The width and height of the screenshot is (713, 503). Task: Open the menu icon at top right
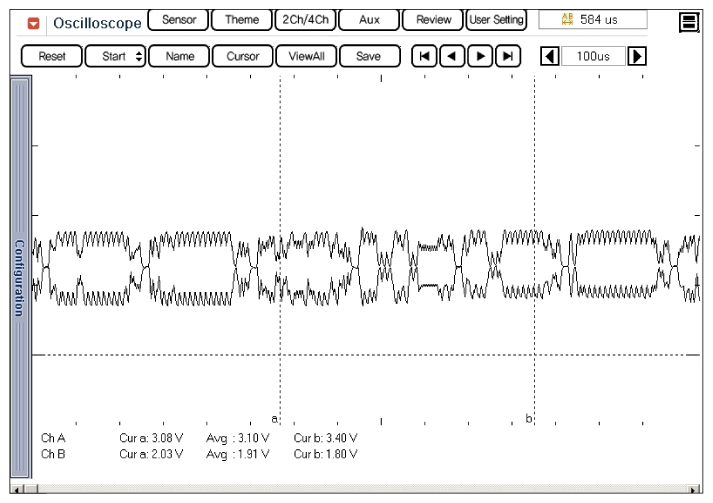688,21
